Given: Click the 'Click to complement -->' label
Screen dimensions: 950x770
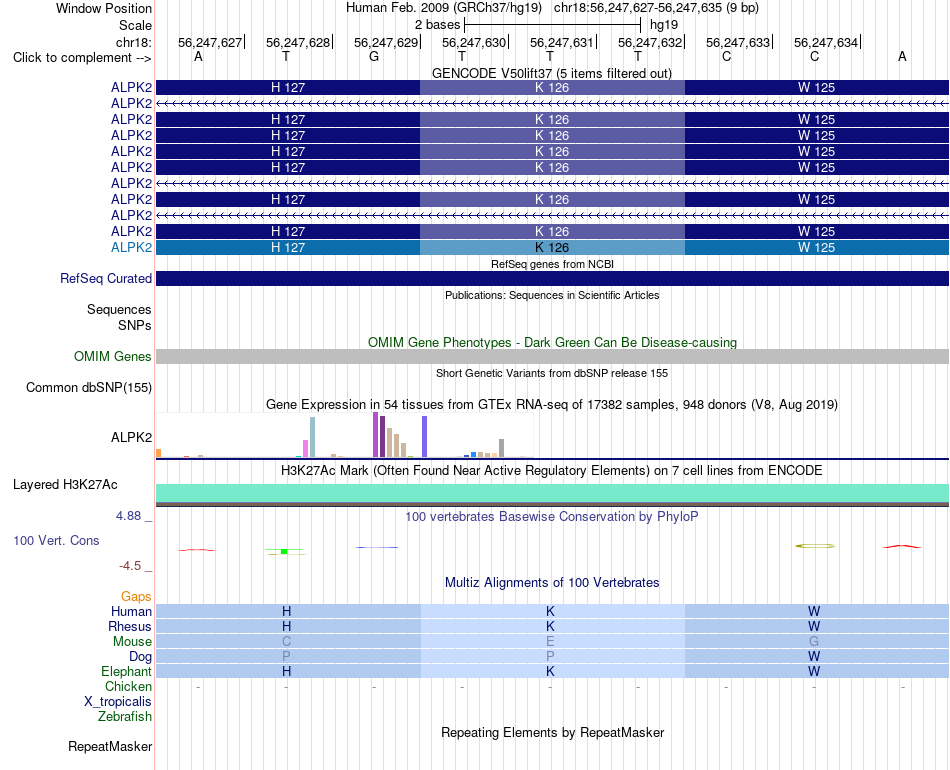Looking at the screenshot, I should point(82,58).
